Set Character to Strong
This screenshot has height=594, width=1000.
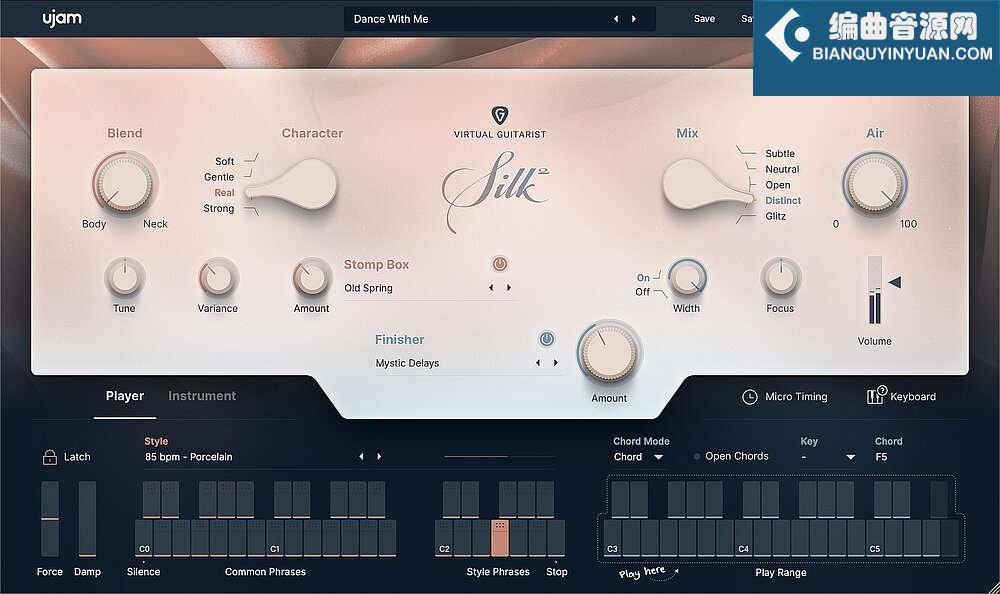[219, 208]
